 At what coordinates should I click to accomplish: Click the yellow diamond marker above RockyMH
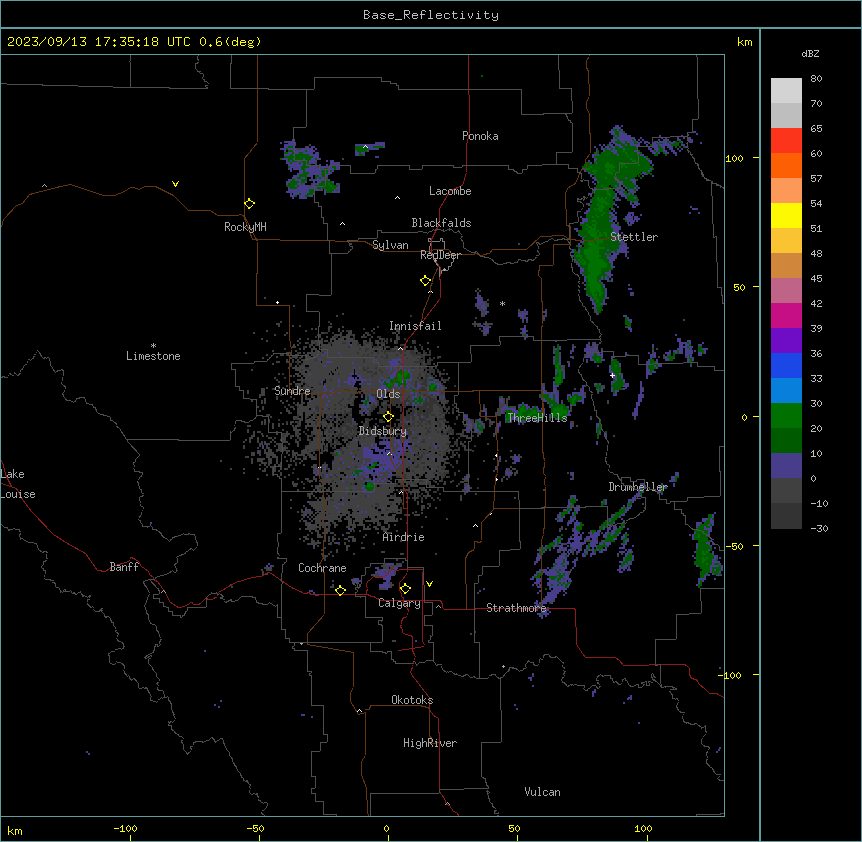point(250,204)
